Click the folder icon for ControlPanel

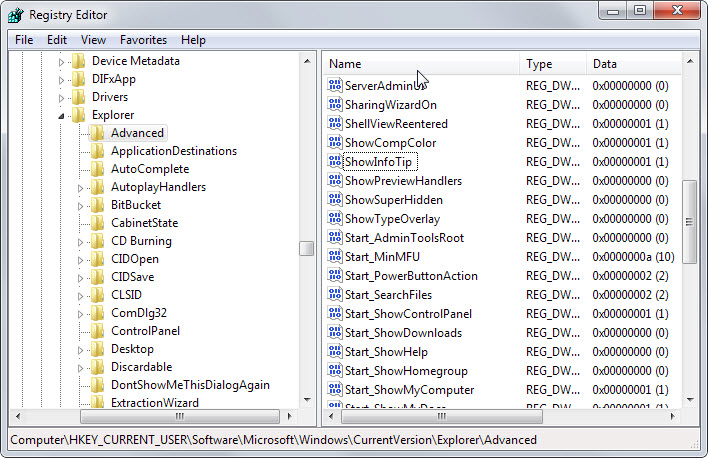(x=98, y=331)
